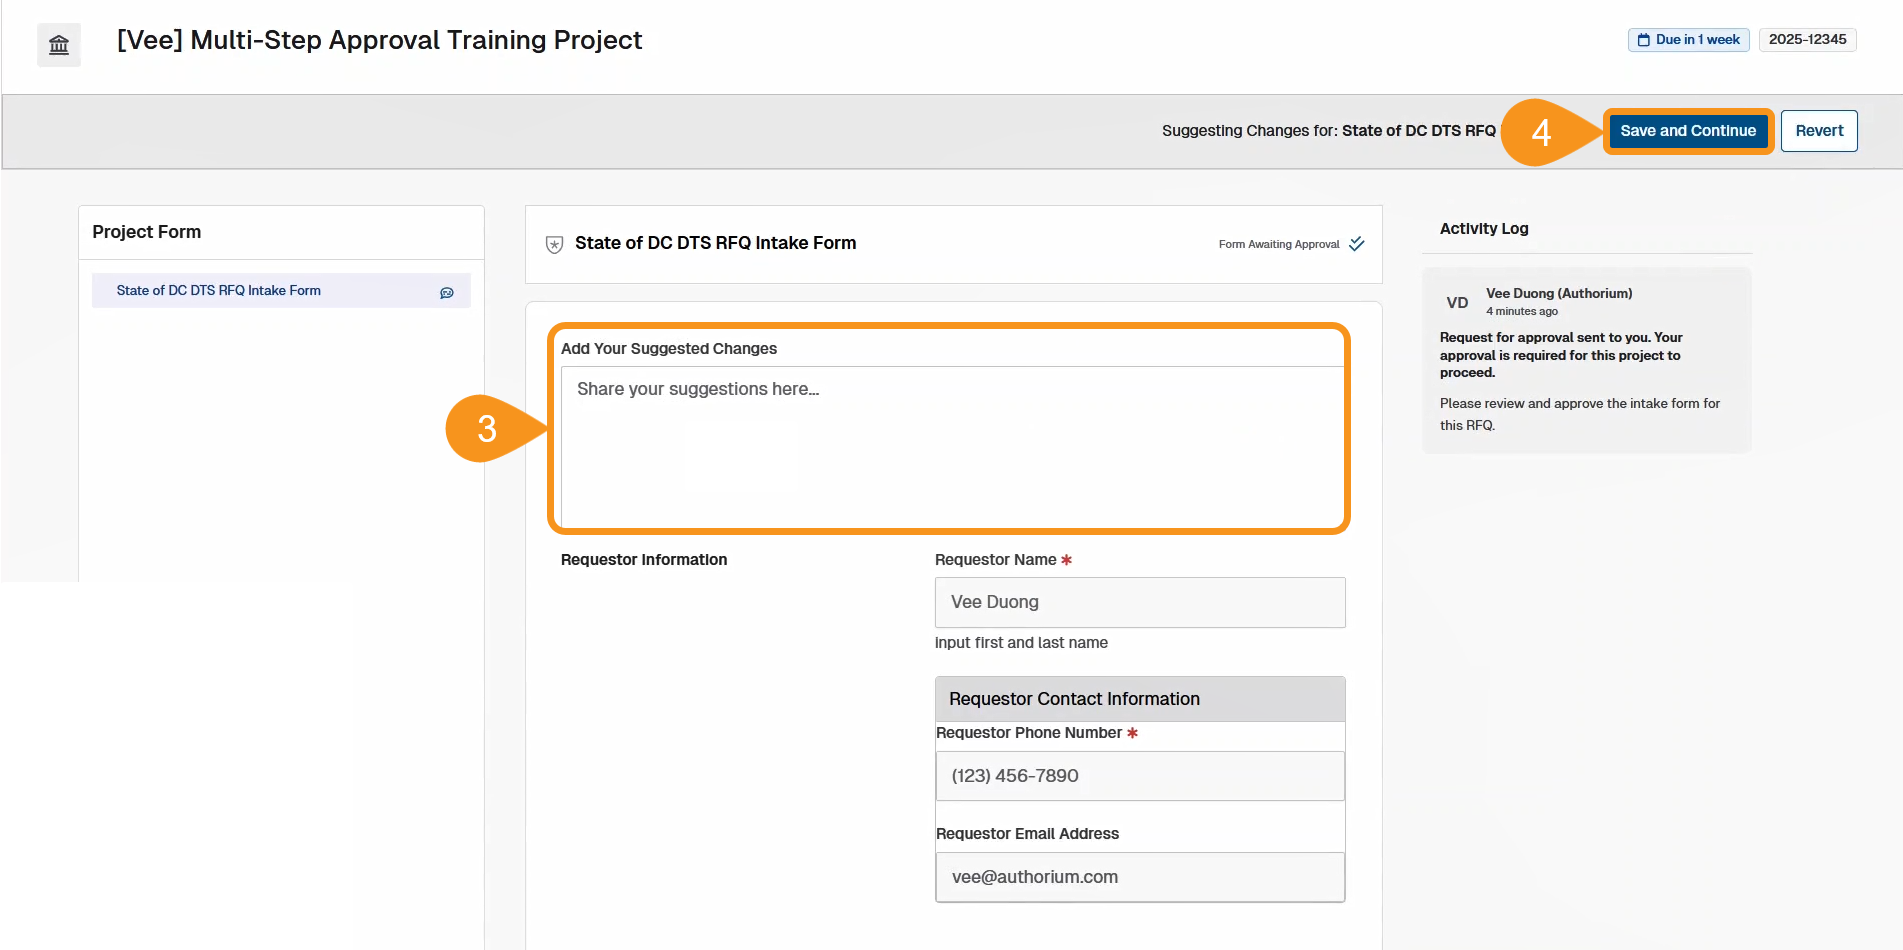1903x950 pixels.
Task: Open the Vee Duong activity log entry
Action: click(1586, 360)
